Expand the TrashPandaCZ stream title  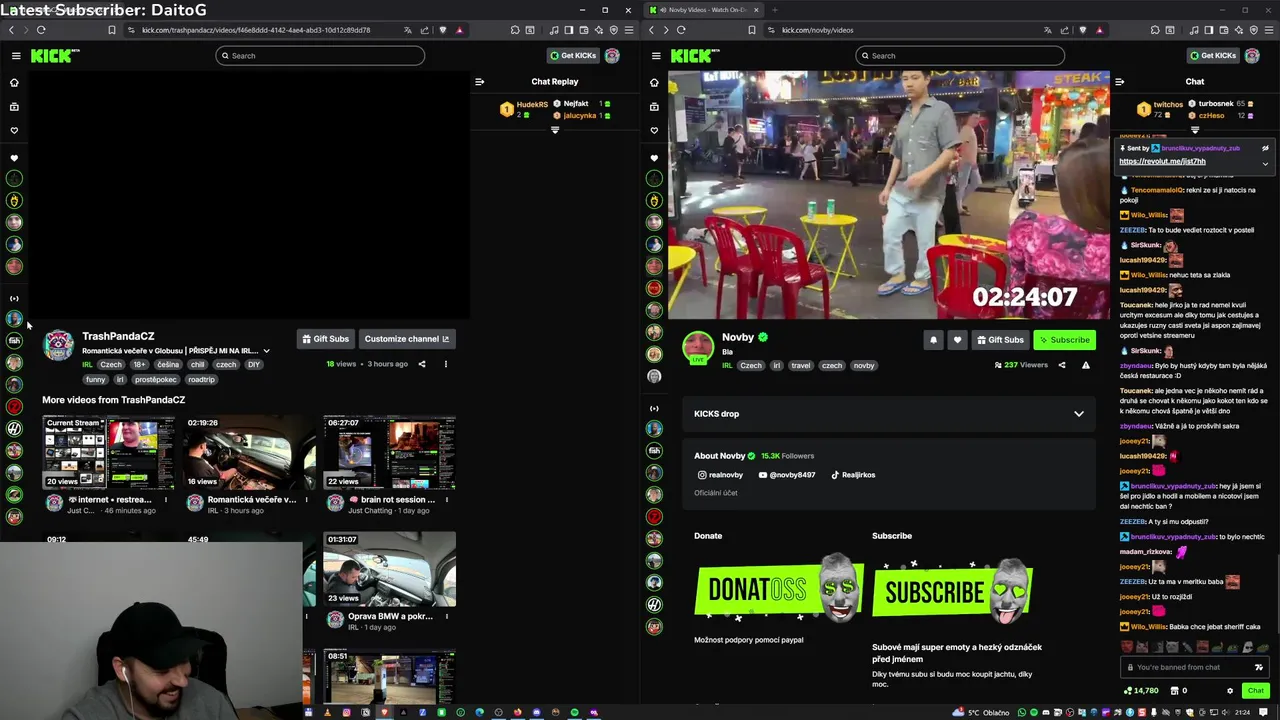pos(266,351)
